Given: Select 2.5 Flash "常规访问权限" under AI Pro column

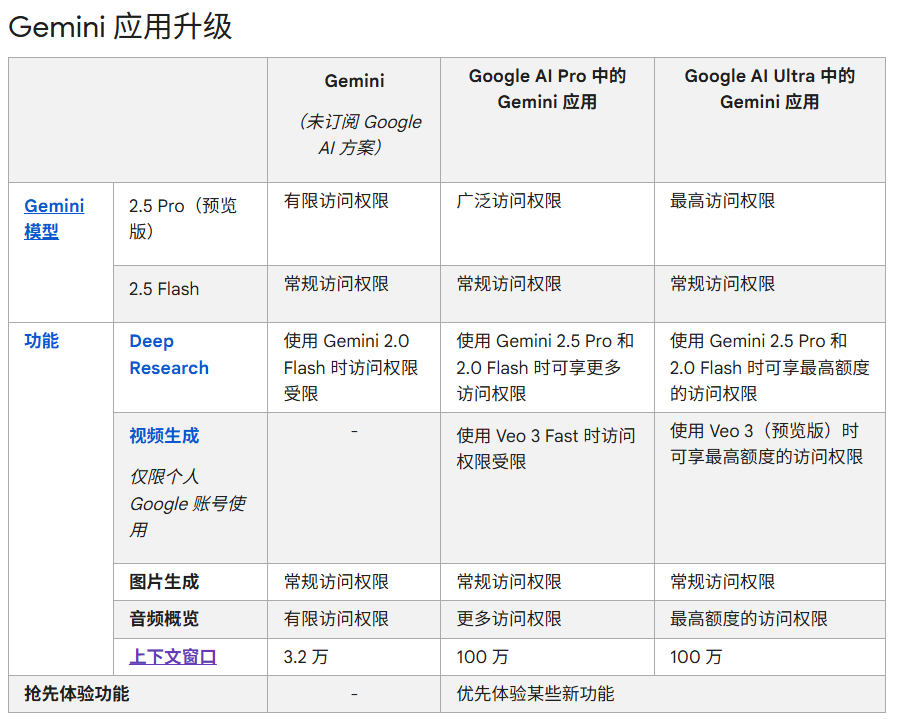Looking at the screenshot, I should point(509,283).
